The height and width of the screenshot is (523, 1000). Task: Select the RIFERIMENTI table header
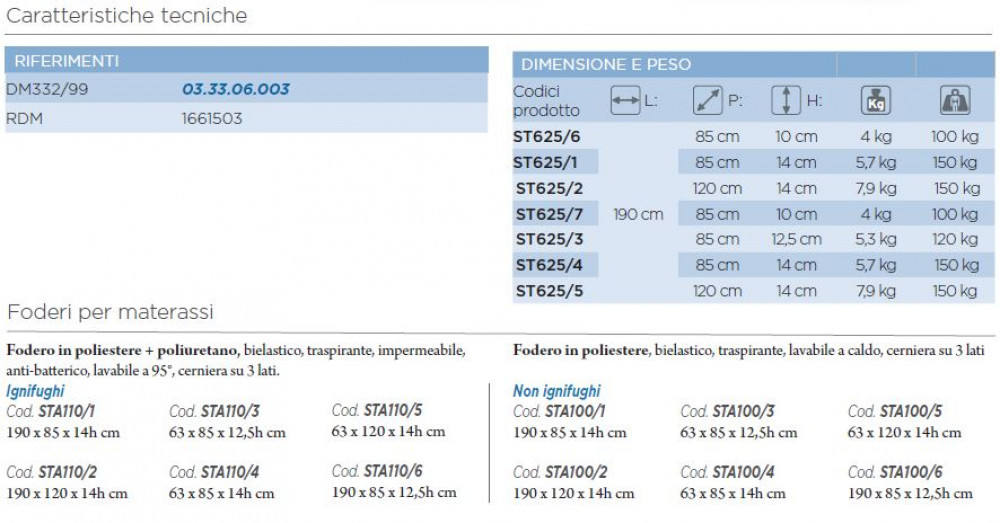pyautogui.click(x=246, y=60)
